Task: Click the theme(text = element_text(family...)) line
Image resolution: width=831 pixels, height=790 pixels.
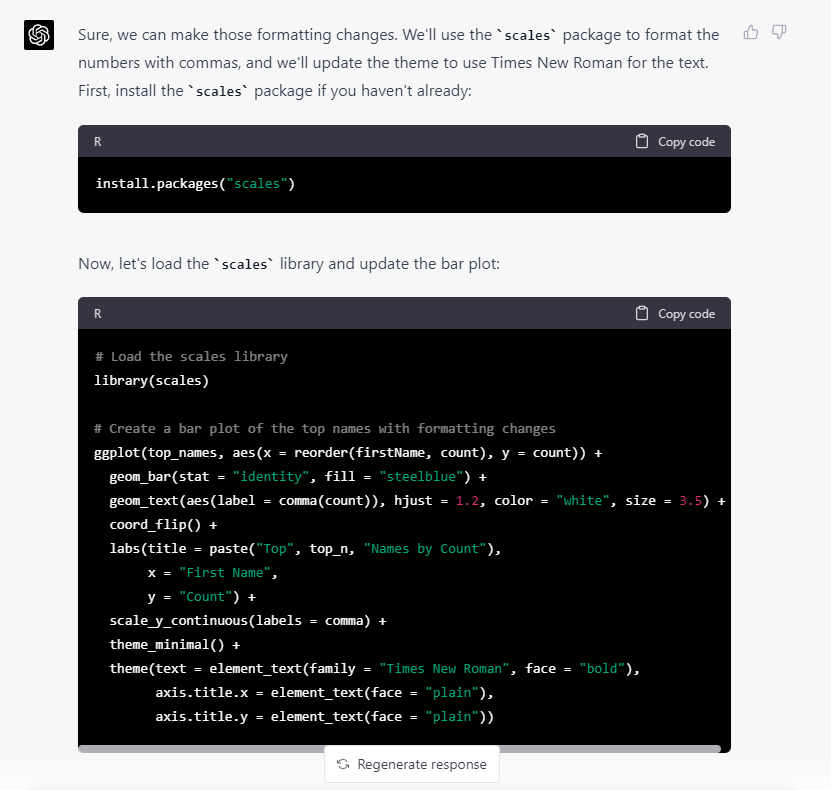Action: [375, 669]
